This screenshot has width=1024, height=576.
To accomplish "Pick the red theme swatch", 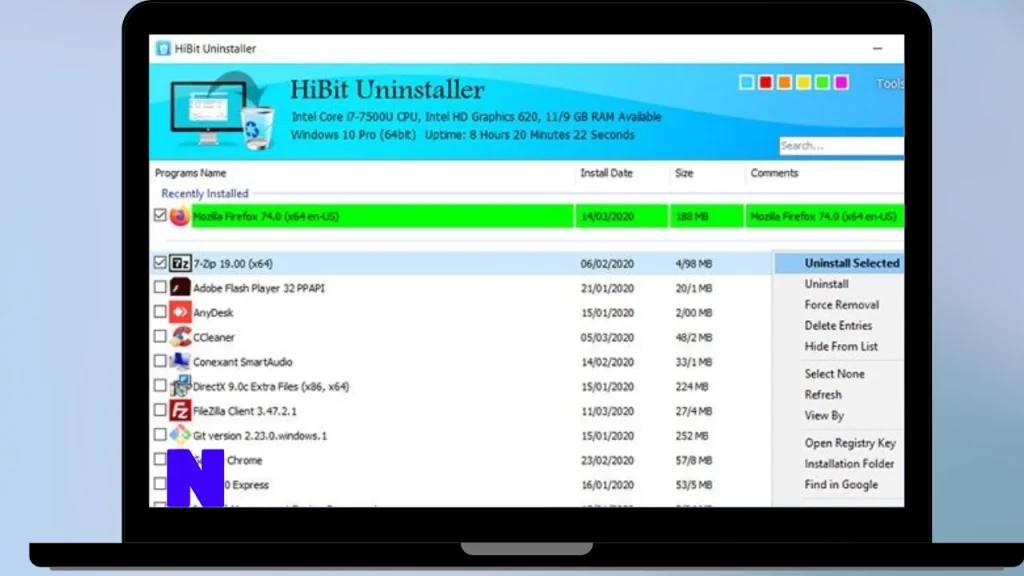I will 765,82.
